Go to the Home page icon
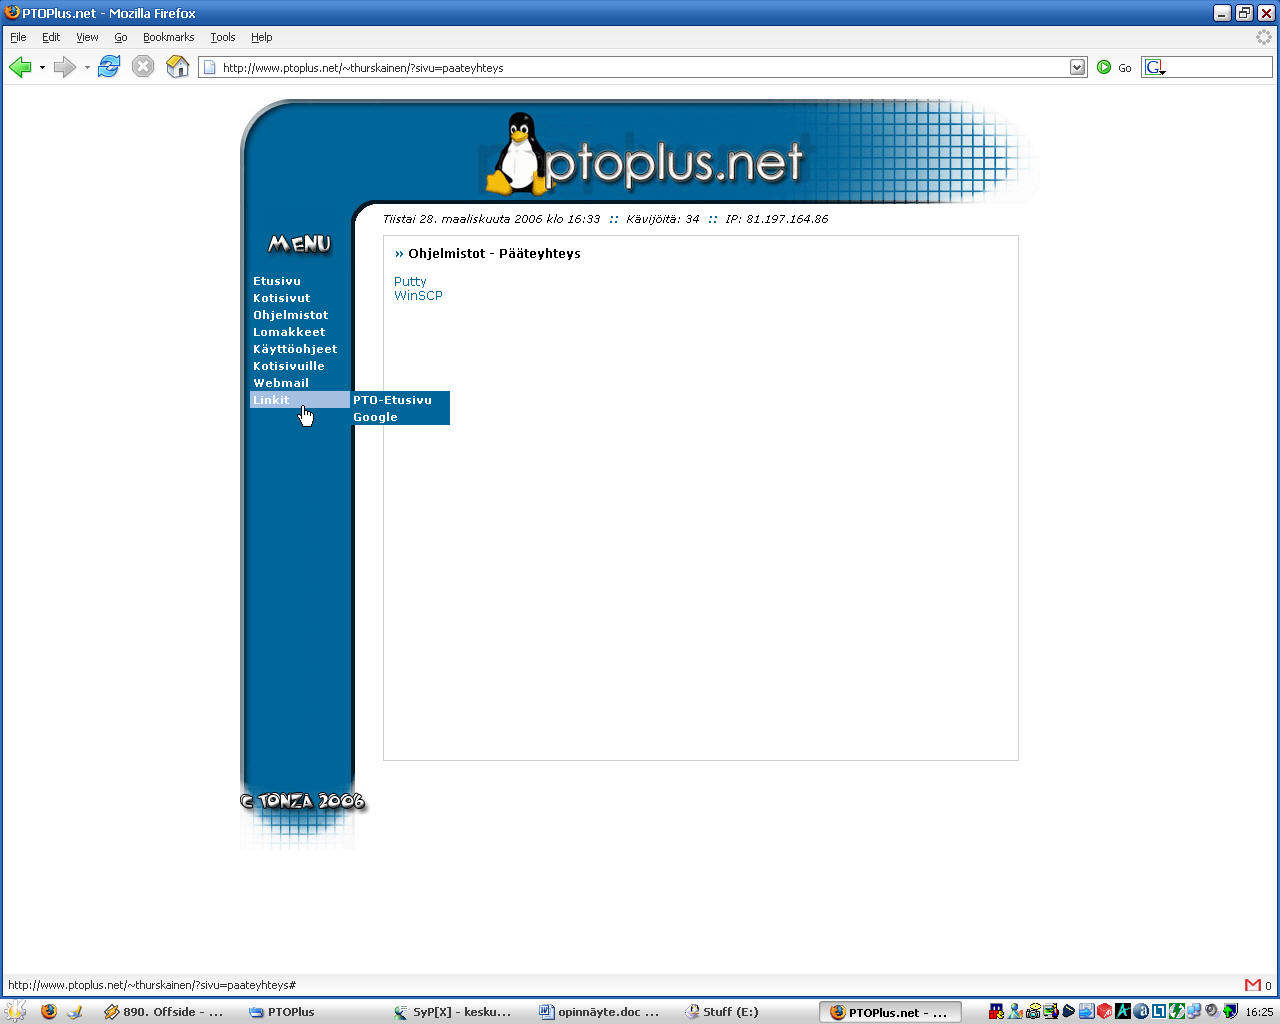Image resolution: width=1280 pixels, height=1024 pixels. tap(178, 67)
